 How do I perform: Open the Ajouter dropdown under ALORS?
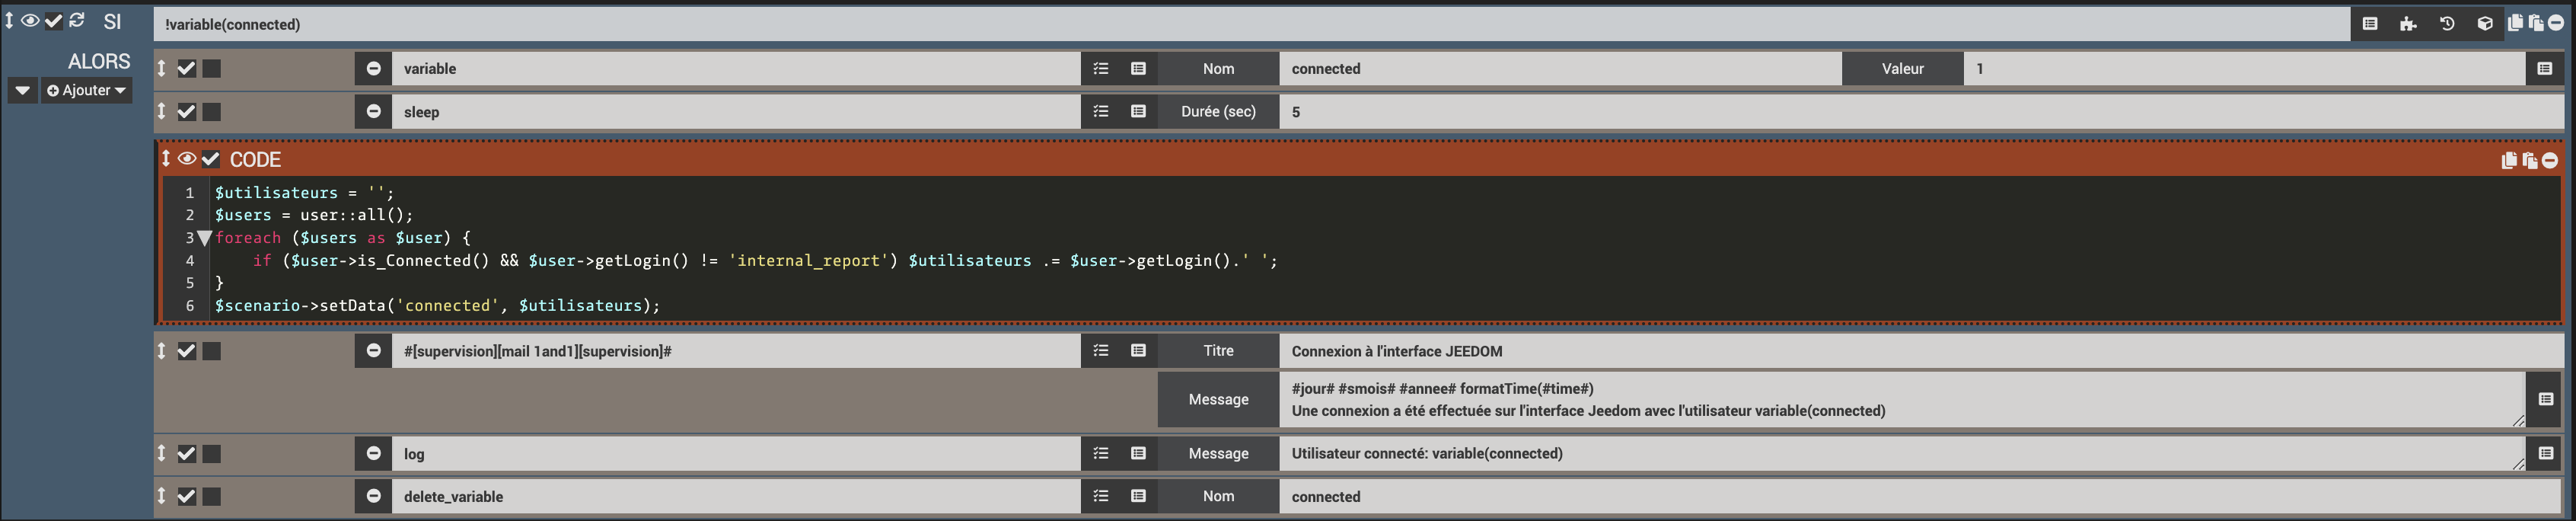tap(87, 90)
